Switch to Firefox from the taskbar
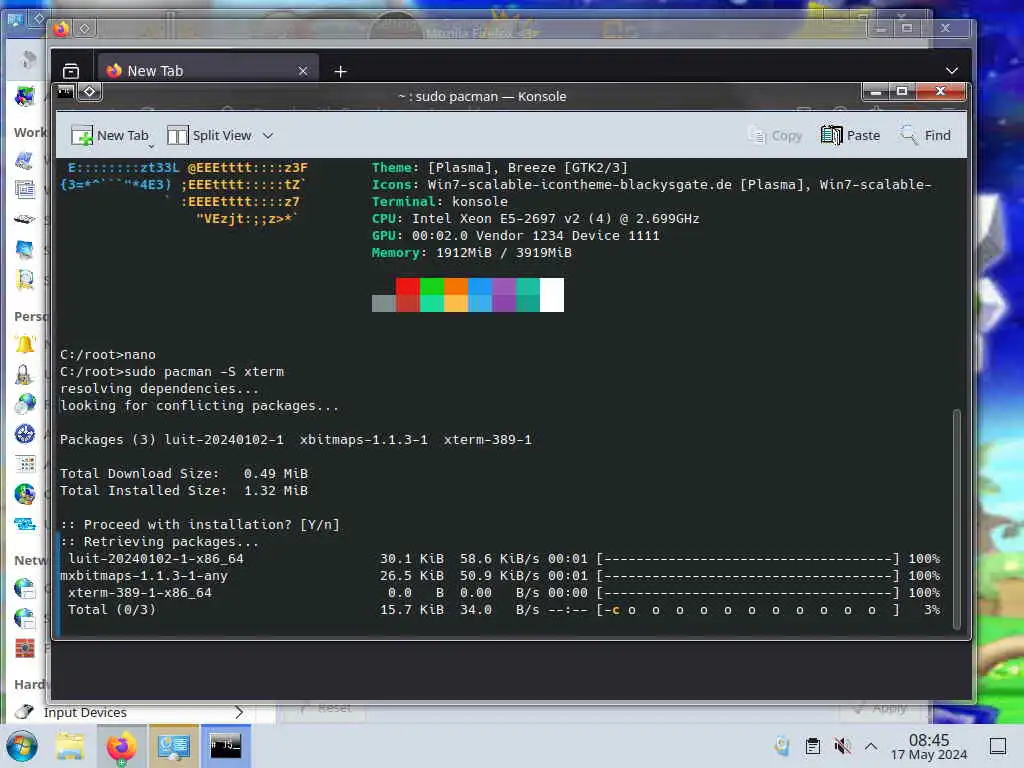This screenshot has width=1024, height=768. [x=121, y=746]
